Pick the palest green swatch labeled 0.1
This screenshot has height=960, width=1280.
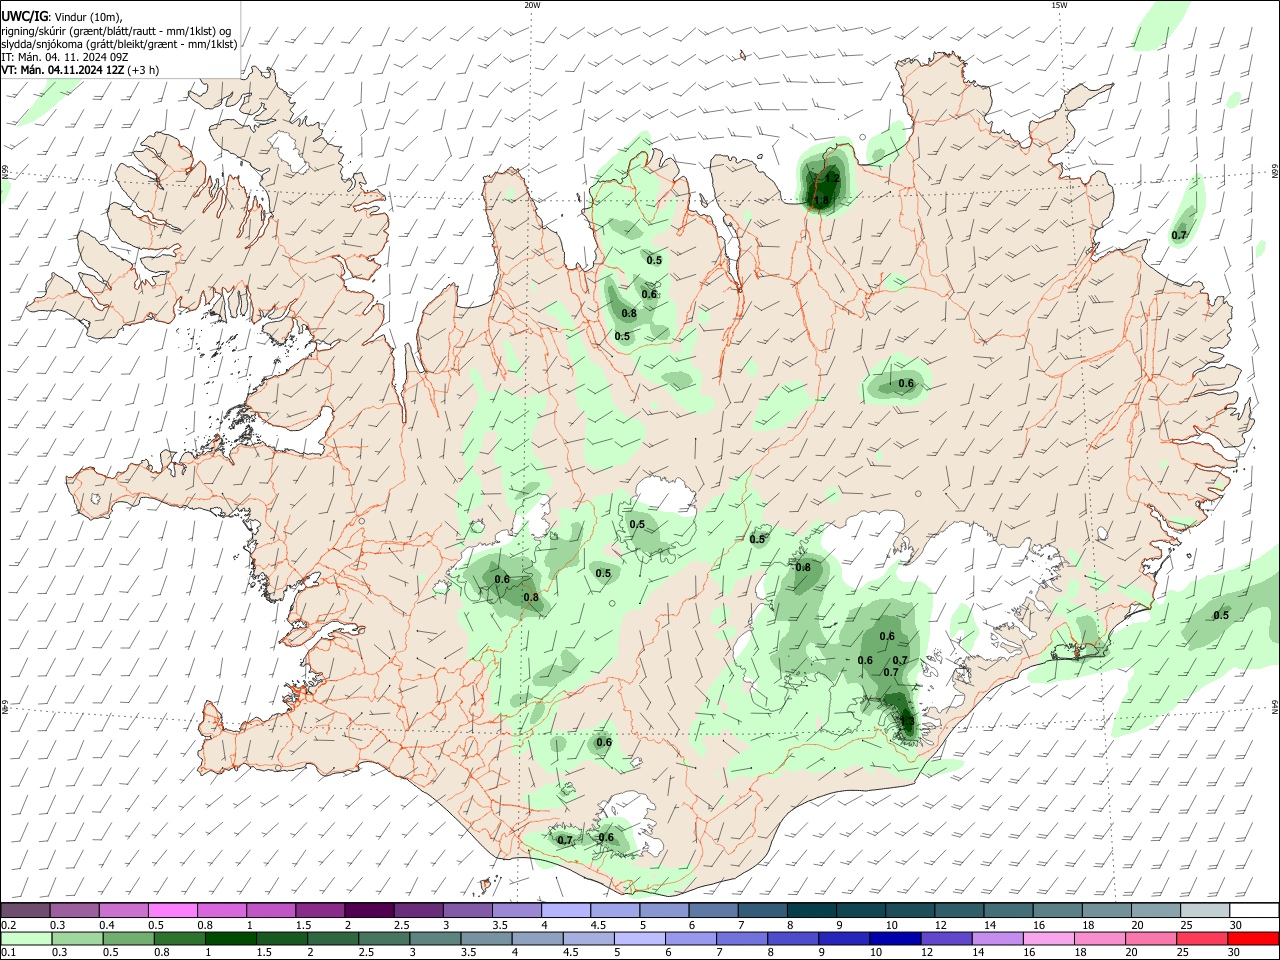point(25,939)
